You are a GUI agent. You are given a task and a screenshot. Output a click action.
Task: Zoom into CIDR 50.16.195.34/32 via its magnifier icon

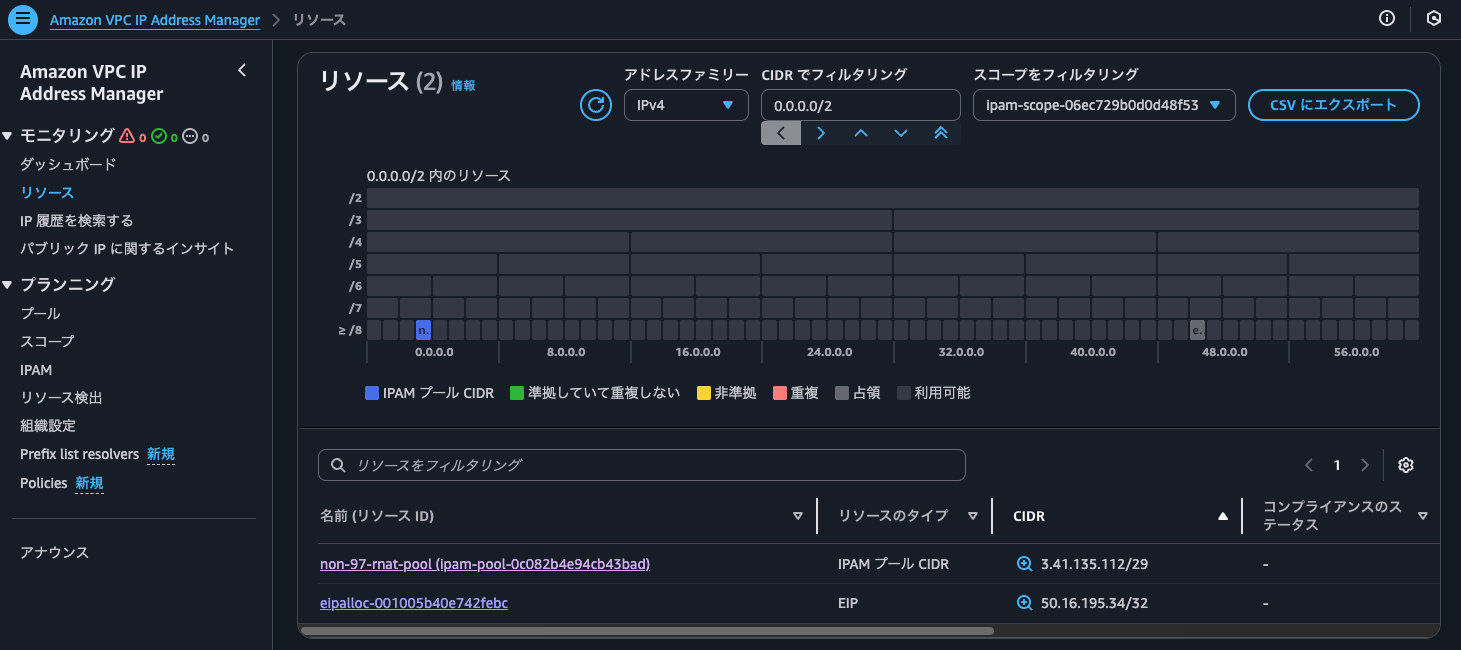(x=1024, y=602)
